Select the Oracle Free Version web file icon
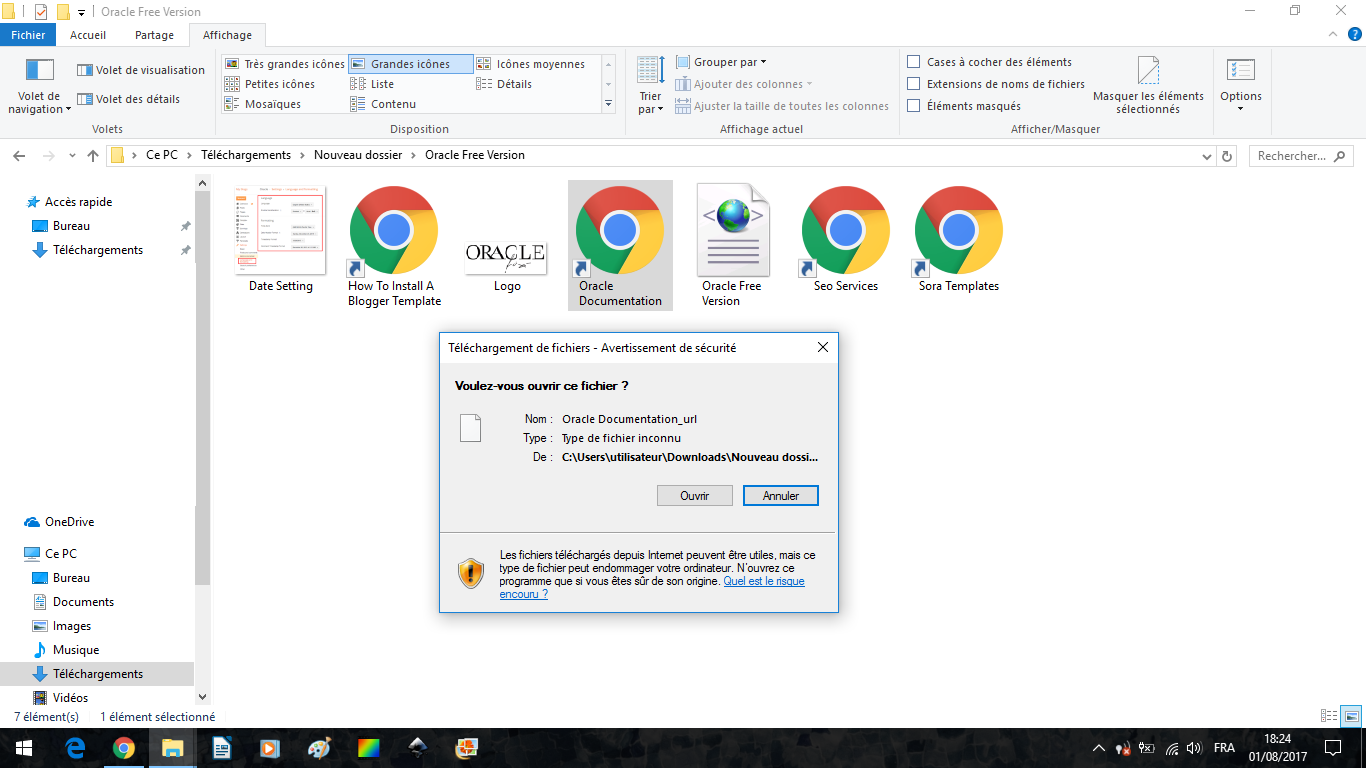Screen dimensions: 1366x768 pos(732,231)
